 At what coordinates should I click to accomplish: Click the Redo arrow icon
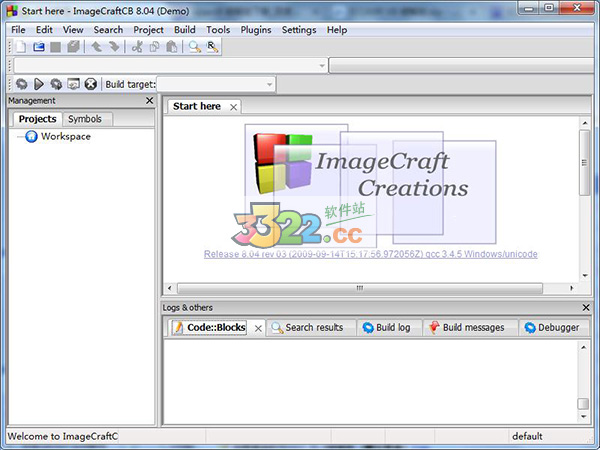pyautogui.click(x=114, y=47)
